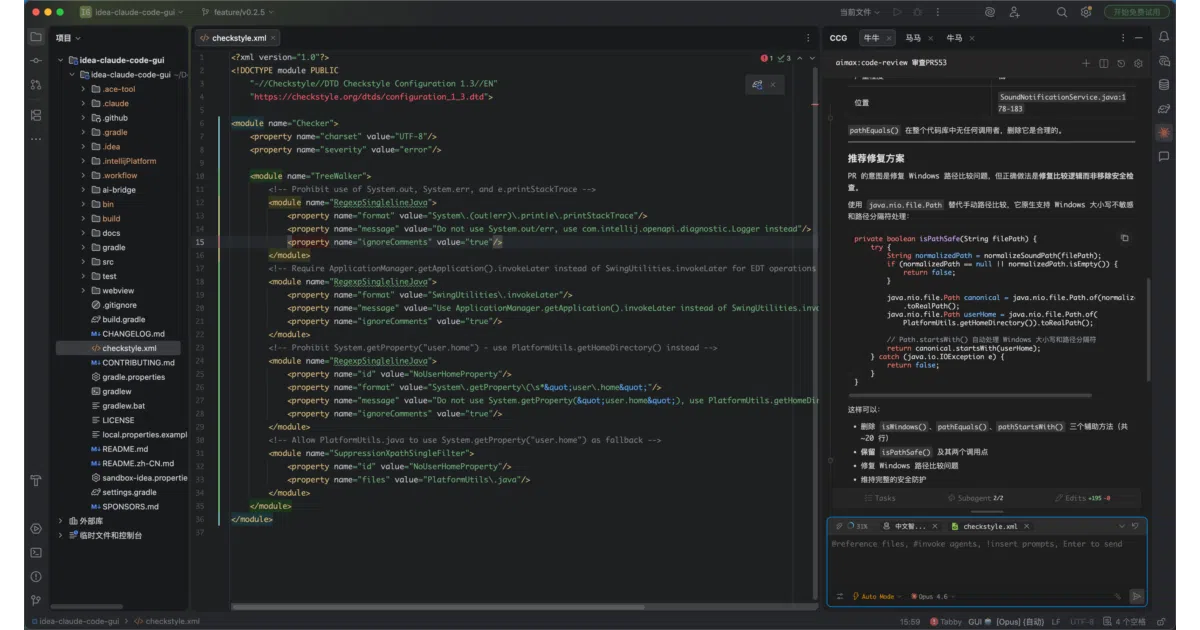This screenshot has height=630, width=1200.
Task: Expand the .github folder
Action: [x=83, y=117]
